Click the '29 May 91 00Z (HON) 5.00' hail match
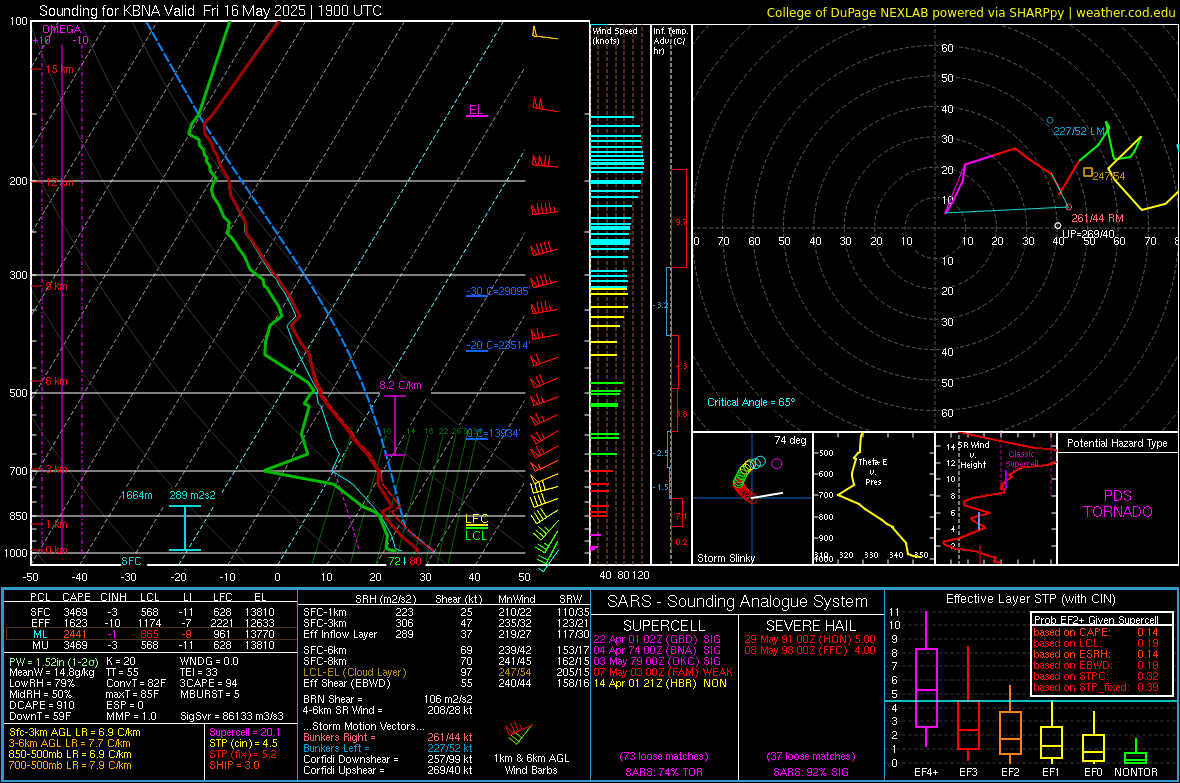 810,640
